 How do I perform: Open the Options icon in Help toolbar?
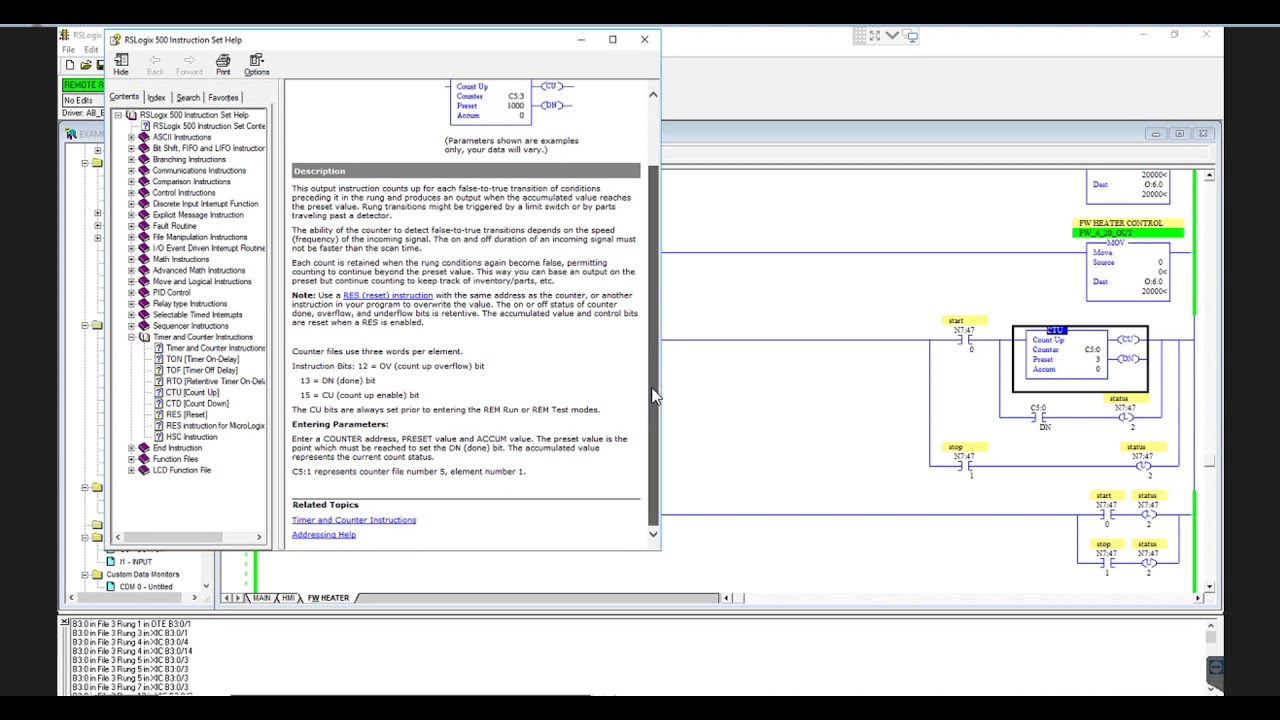(256, 61)
